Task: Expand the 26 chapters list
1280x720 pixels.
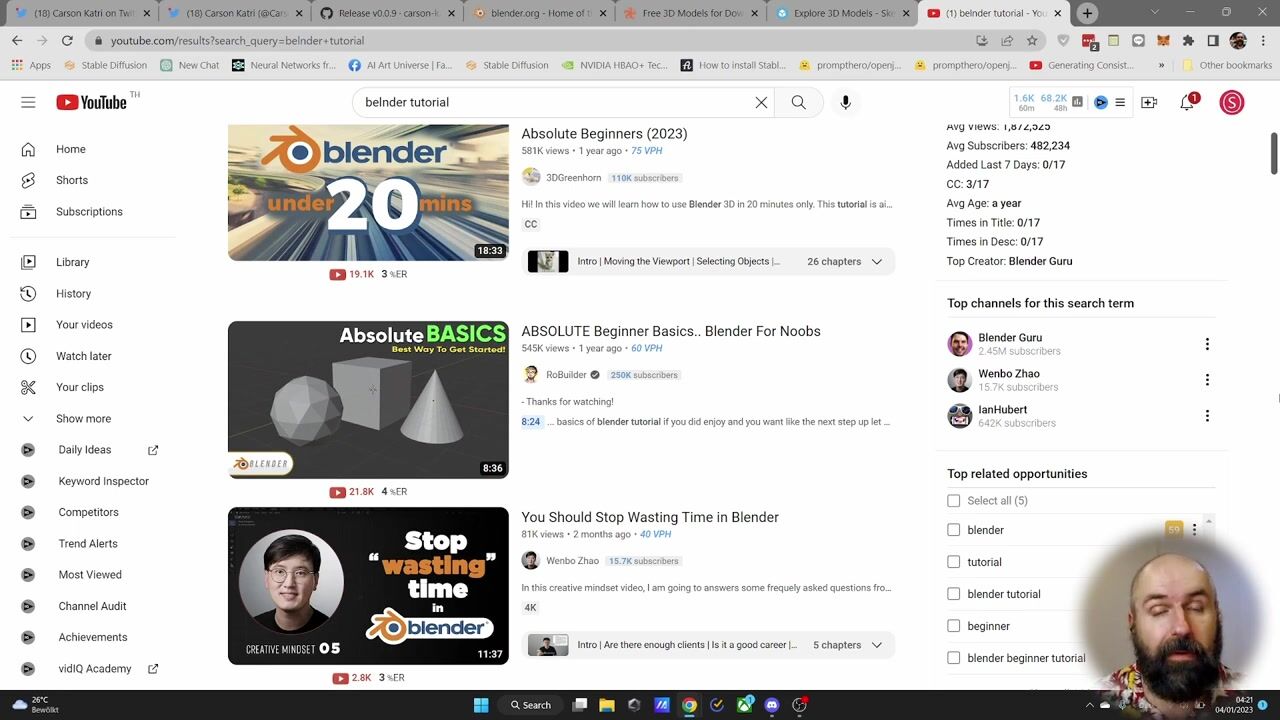Action: tap(876, 262)
